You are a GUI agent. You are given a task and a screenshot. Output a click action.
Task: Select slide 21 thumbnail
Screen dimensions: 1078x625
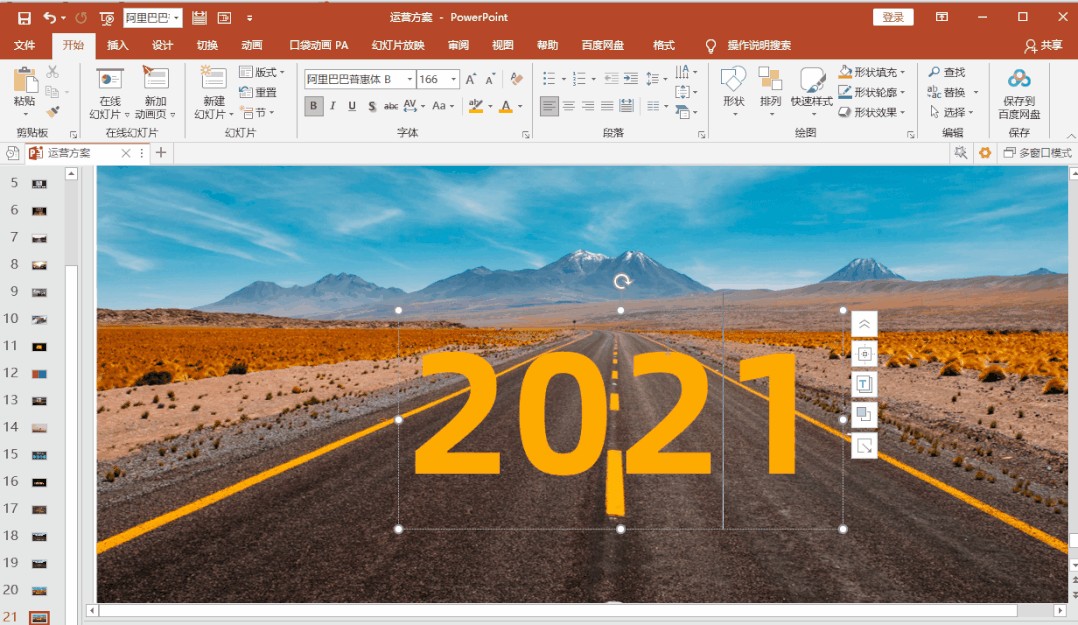39,617
